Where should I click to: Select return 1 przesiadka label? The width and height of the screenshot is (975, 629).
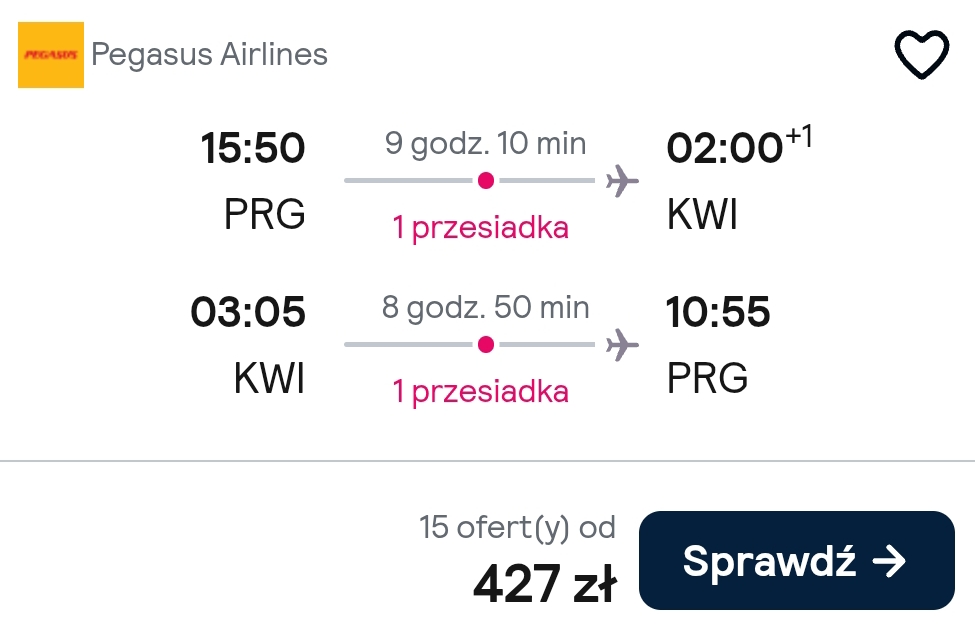(x=481, y=392)
